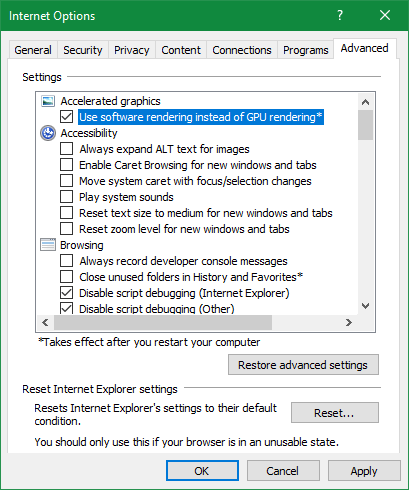Click the settings list scroll up arrow

tap(366, 102)
